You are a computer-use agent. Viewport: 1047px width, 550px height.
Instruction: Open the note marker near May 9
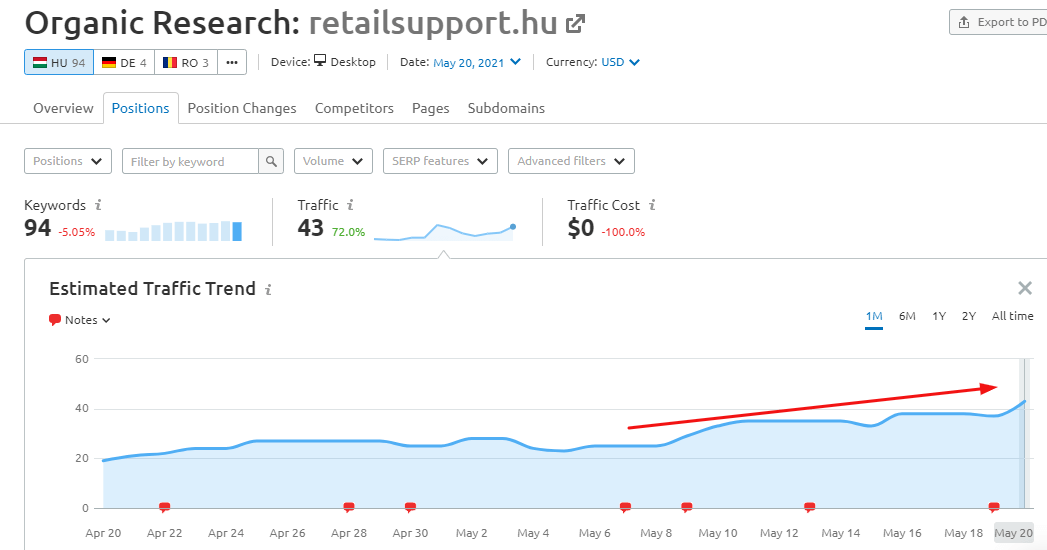pos(686,507)
